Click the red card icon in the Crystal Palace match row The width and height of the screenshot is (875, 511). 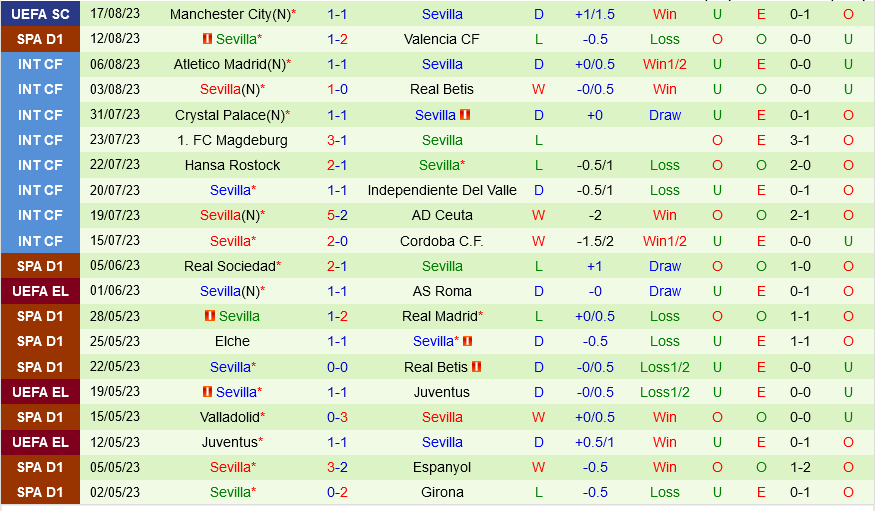(x=465, y=115)
